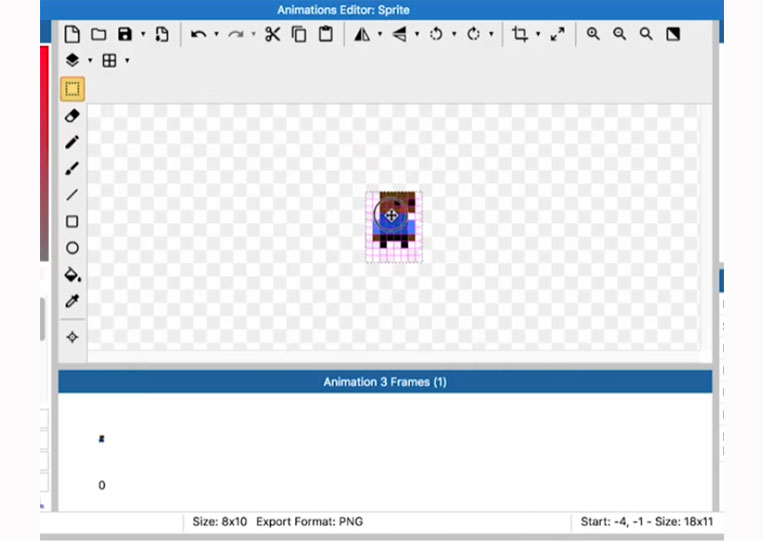The image size is (763, 541).
Task: Open the rotate clockwise dropdown arrow
Action: click(x=491, y=34)
